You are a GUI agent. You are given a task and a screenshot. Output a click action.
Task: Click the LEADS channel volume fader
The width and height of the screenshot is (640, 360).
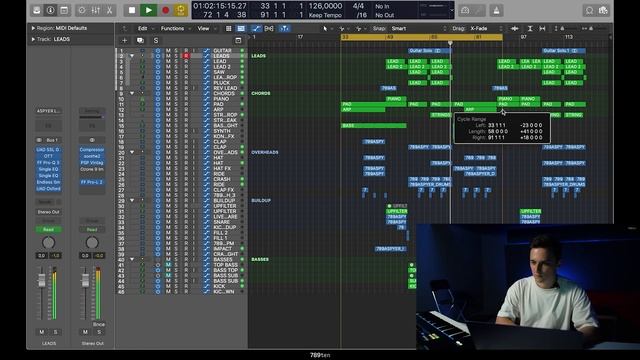[42, 280]
